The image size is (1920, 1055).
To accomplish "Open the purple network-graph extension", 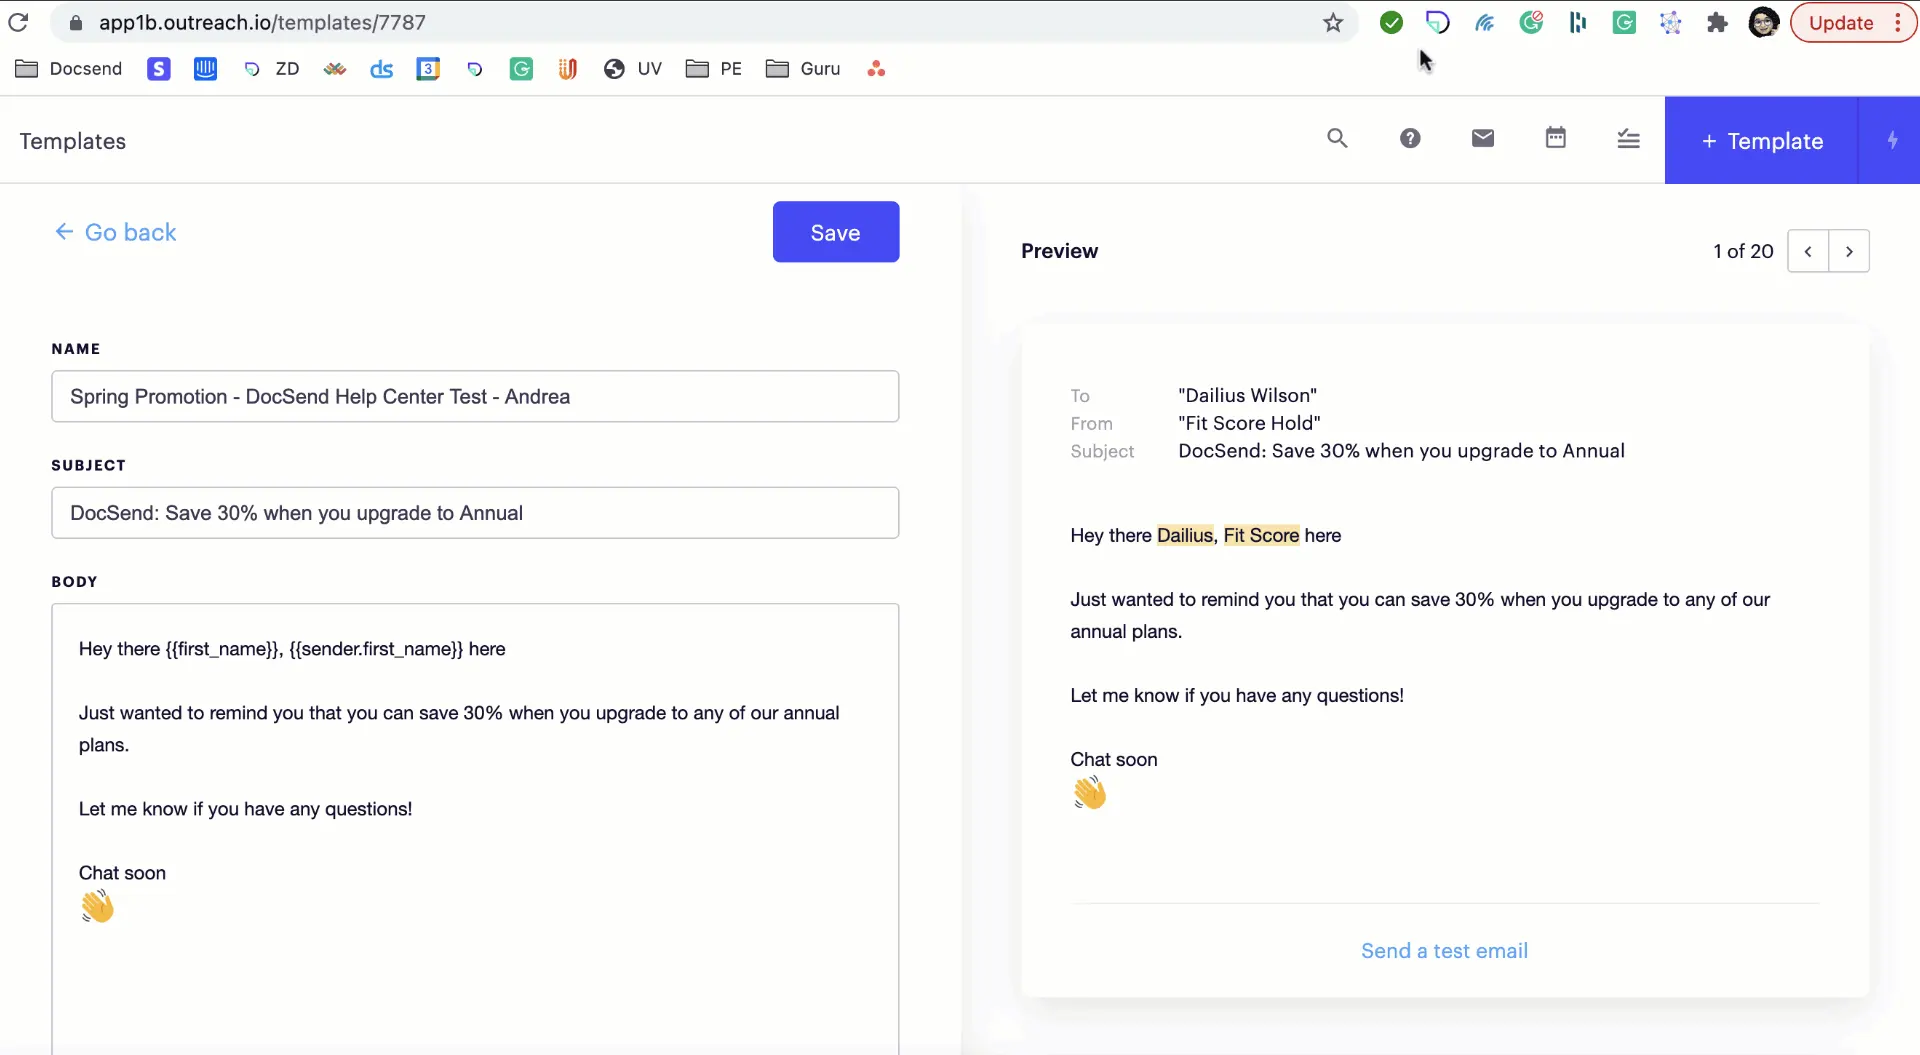I will (x=1671, y=22).
